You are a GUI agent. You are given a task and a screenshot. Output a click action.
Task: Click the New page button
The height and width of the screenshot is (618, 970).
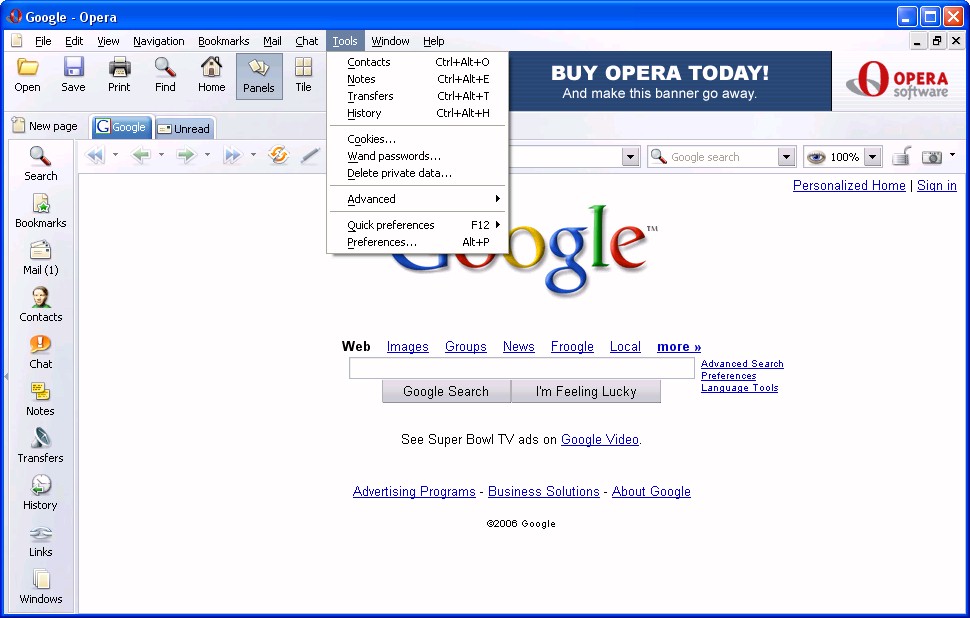45,126
